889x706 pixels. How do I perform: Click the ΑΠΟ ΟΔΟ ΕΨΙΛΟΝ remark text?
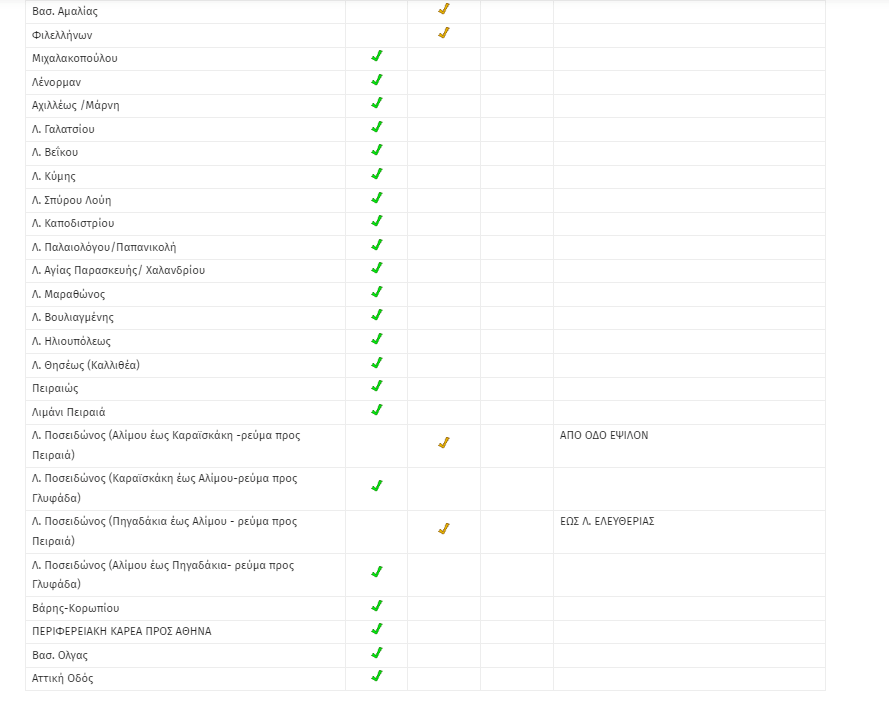(x=604, y=436)
